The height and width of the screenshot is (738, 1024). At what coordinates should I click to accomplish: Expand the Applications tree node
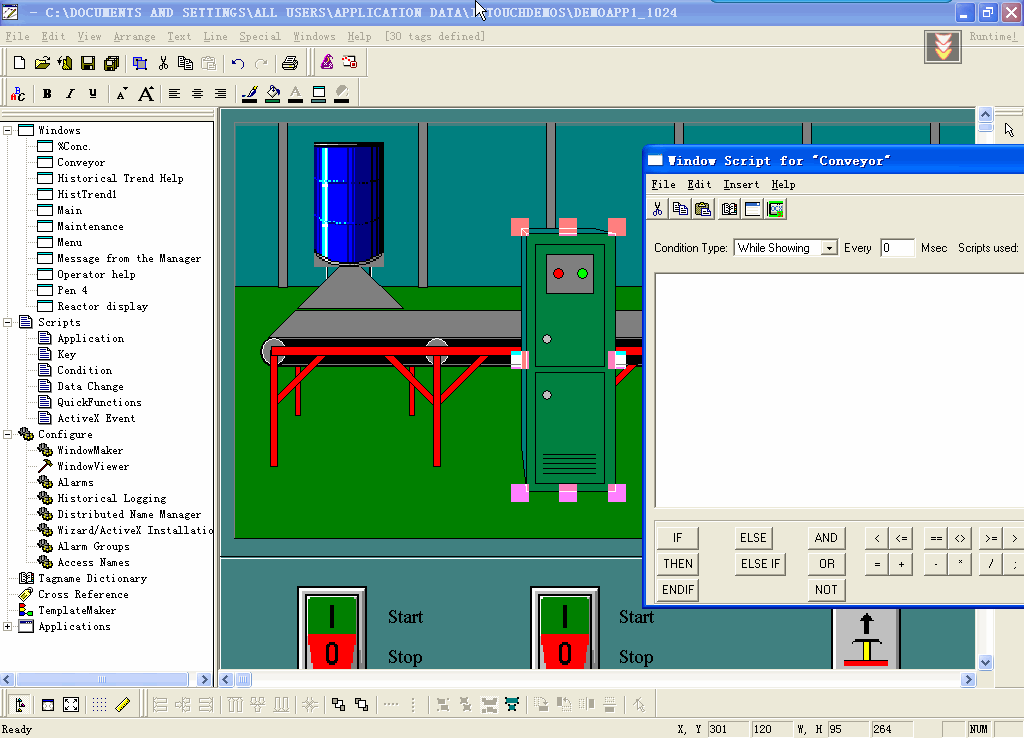click(x=8, y=626)
